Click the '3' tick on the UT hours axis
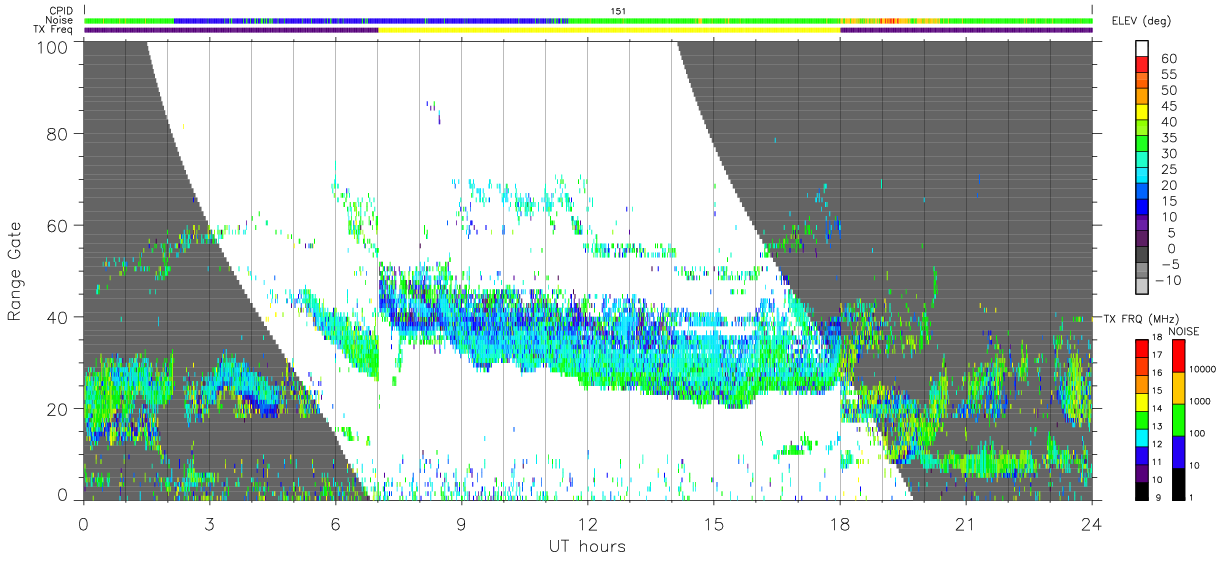The width and height of the screenshot is (1228, 567). pyautogui.click(x=209, y=524)
